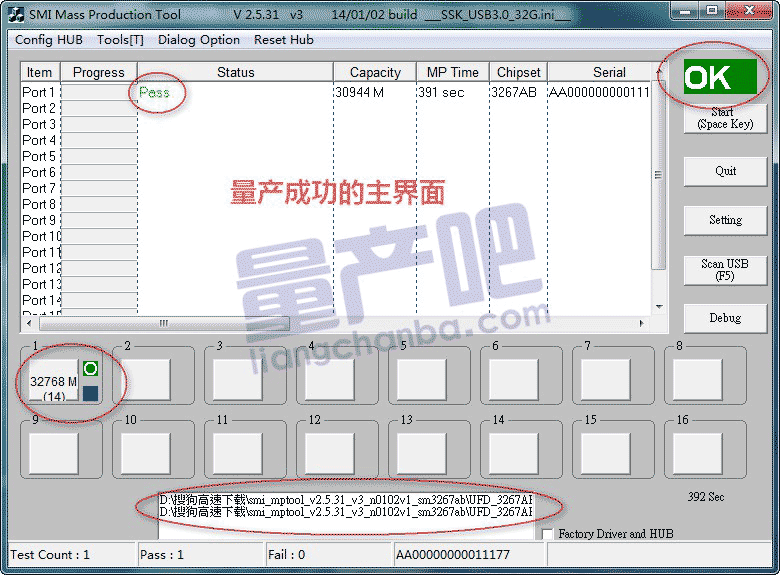Click the Pass status text for Port 1
The height and width of the screenshot is (575, 780).
[x=154, y=93]
